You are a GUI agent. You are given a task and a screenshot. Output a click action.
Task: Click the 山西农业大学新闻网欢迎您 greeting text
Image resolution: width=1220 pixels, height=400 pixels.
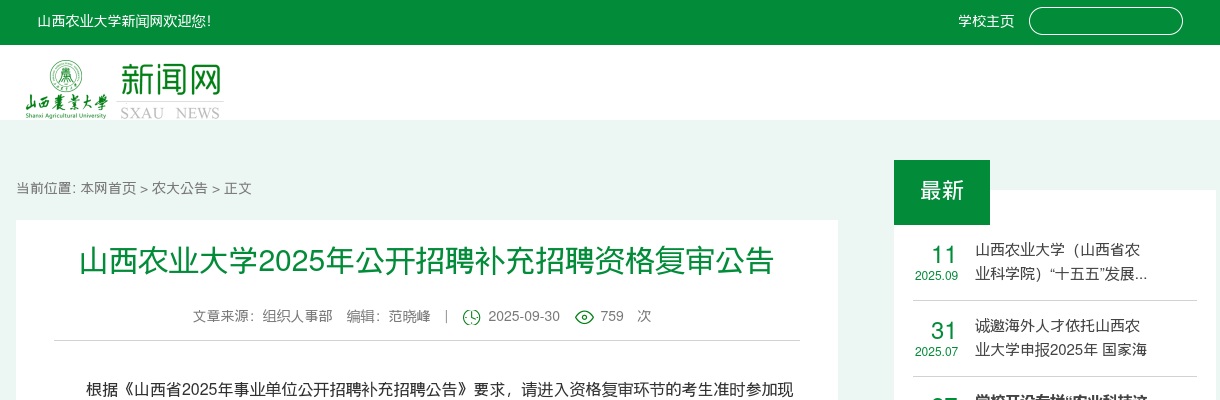pyautogui.click(x=124, y=21)
